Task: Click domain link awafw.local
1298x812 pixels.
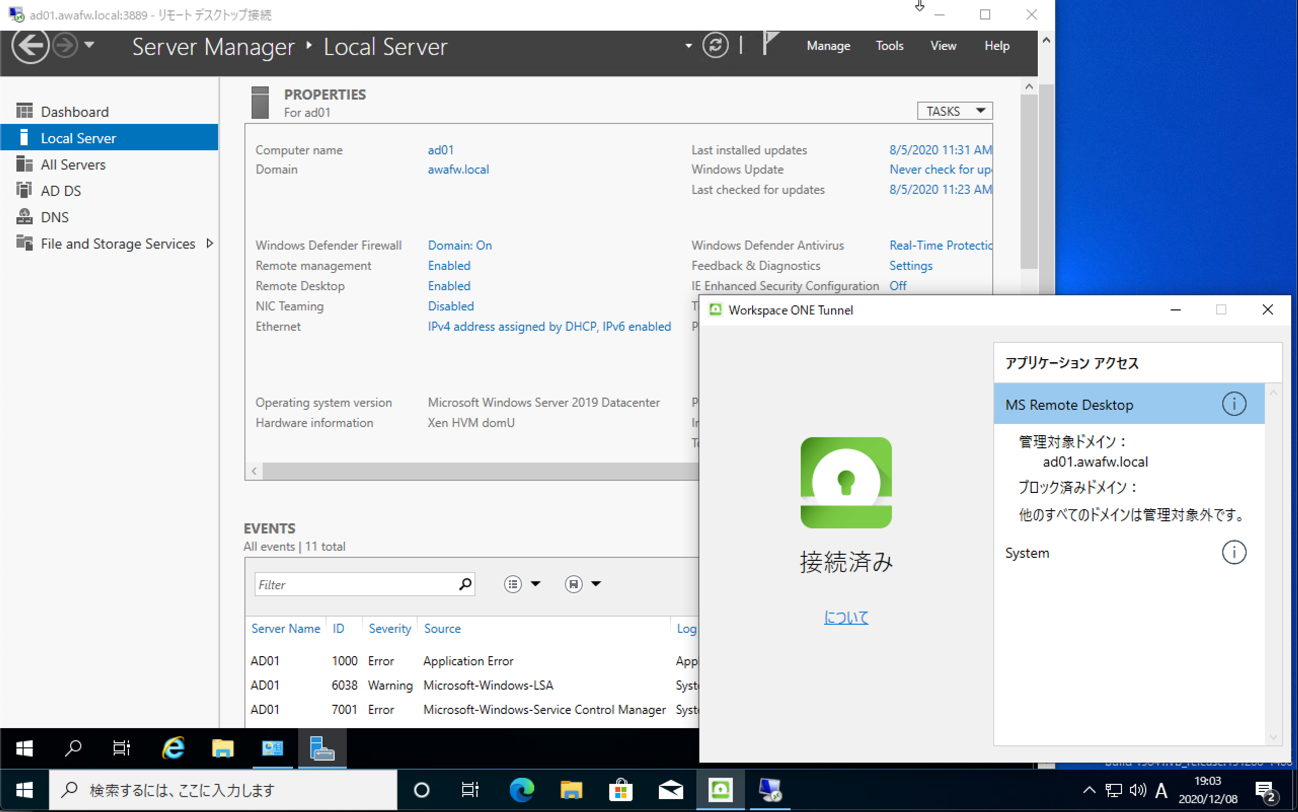Action: [458, 169]
